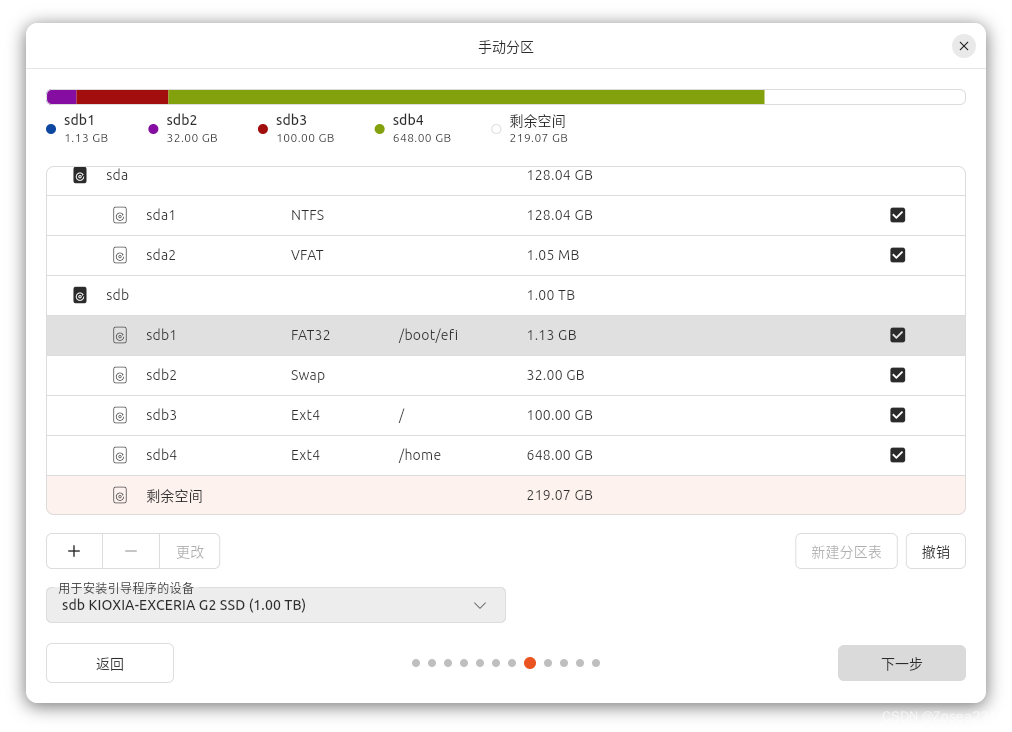
Task: Click the sdb1 partition icon
Action: tap(120, 335)
